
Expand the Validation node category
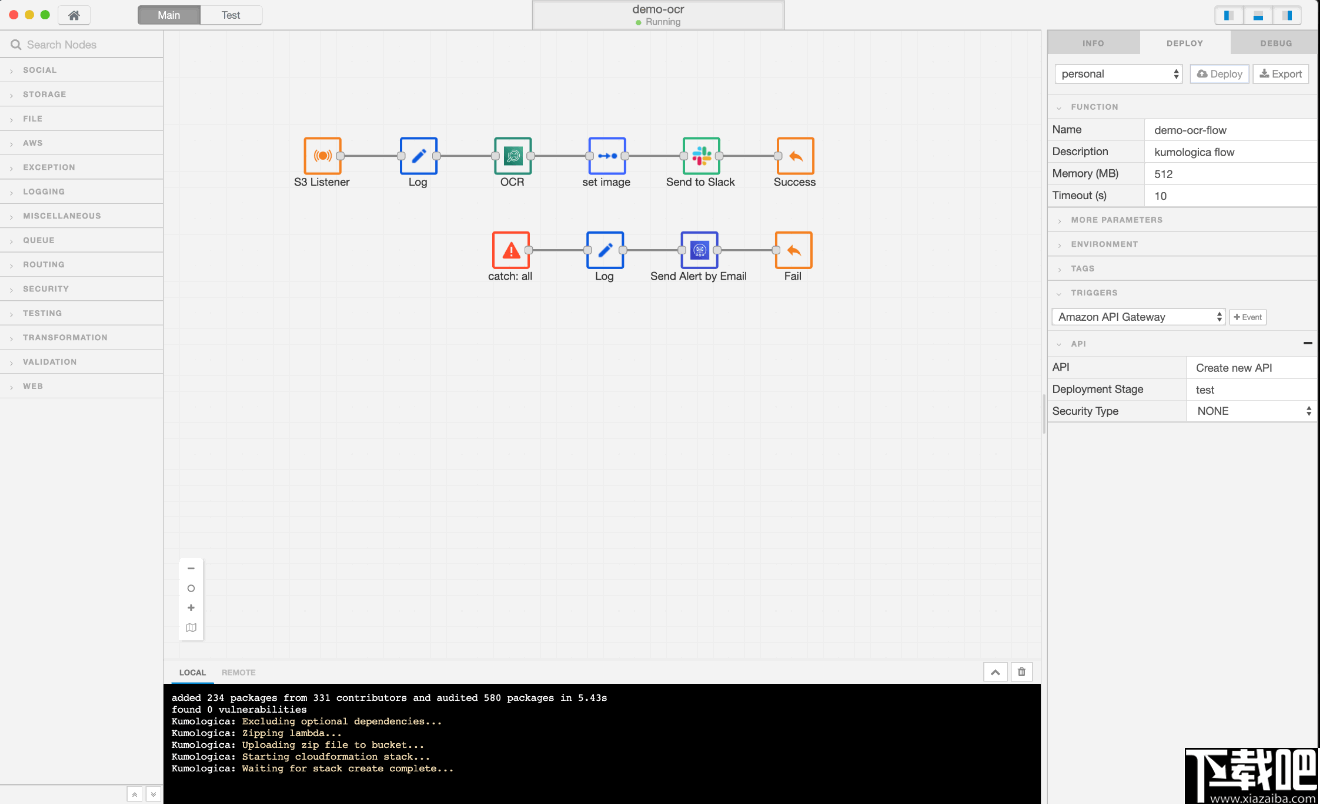pos(81,362)
